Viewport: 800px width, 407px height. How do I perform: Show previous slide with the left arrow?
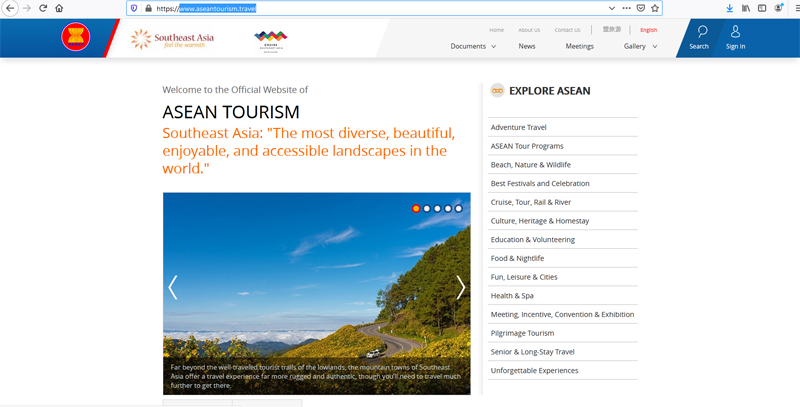(173, 287)
